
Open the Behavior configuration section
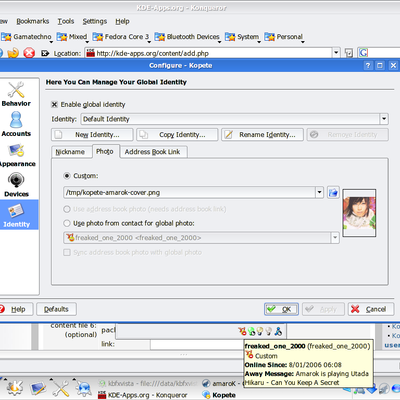click(x=16, y=94)
